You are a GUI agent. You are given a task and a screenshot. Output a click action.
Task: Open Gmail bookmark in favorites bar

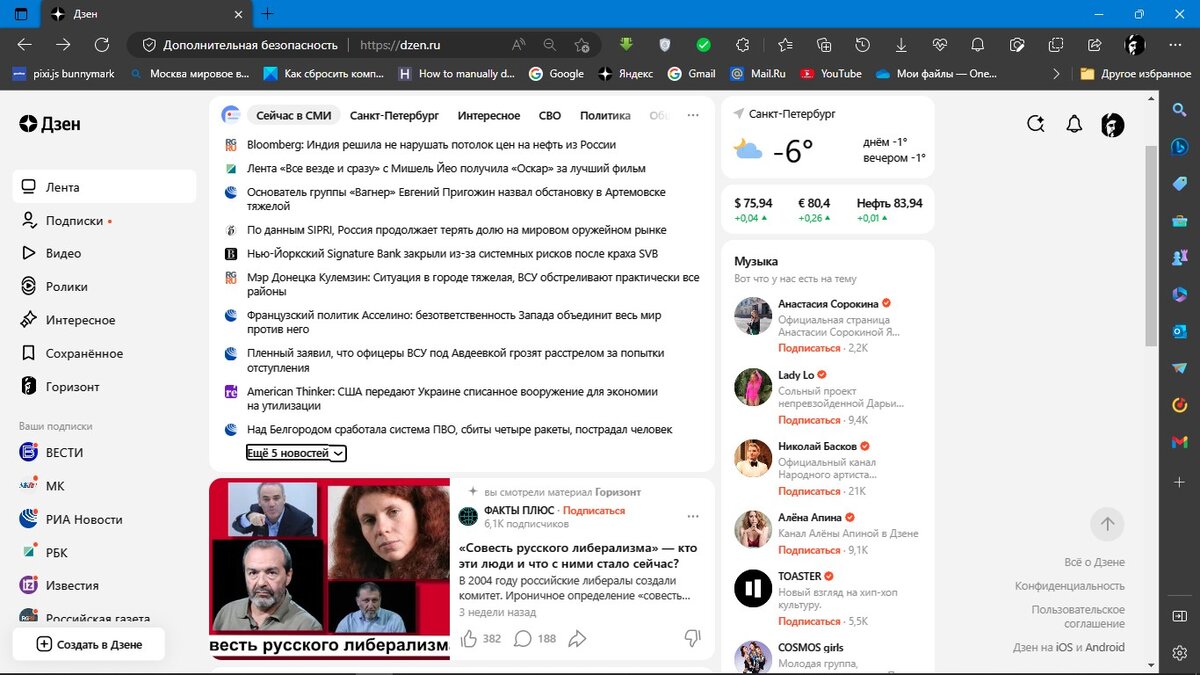coord(691,73)
